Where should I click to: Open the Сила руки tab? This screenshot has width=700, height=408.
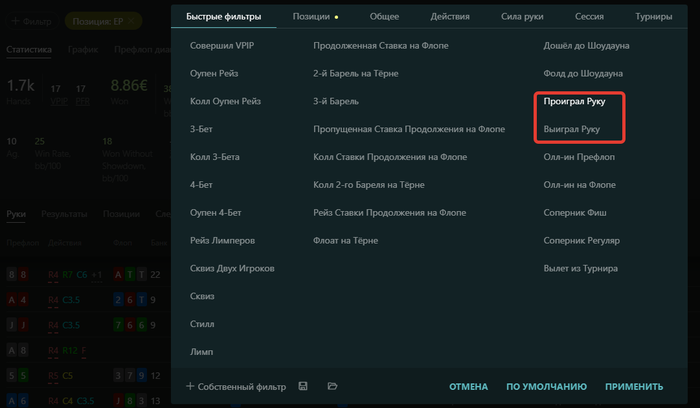pos(522,17)
